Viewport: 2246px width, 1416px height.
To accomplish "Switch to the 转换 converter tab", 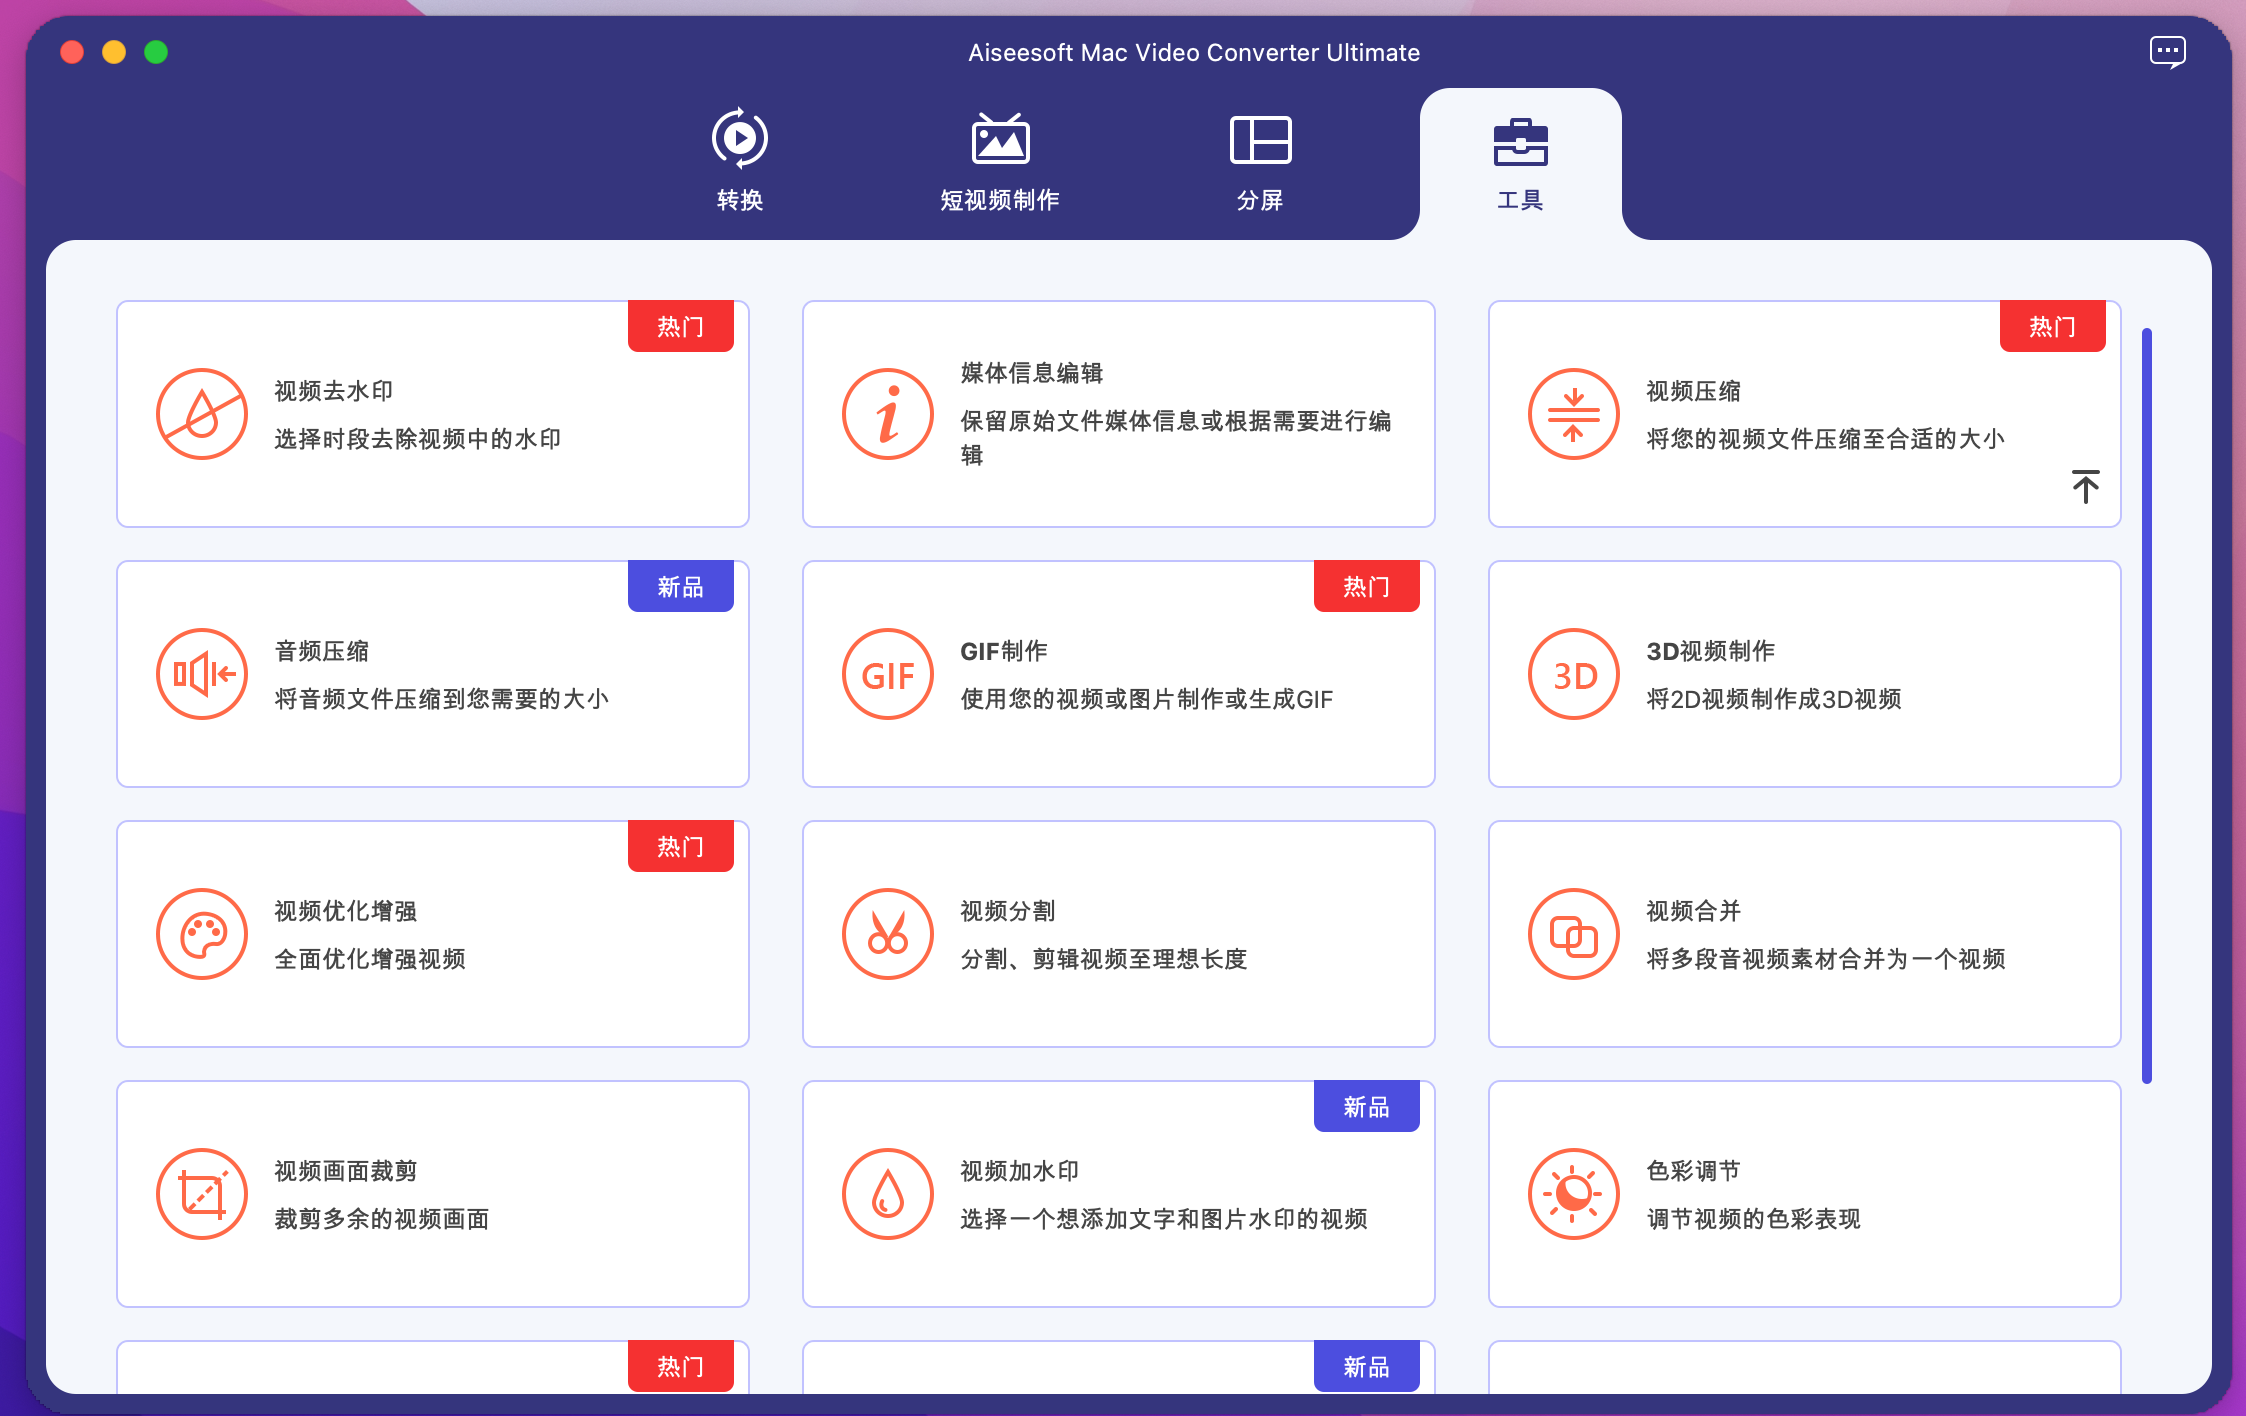I will pos(740,160).
